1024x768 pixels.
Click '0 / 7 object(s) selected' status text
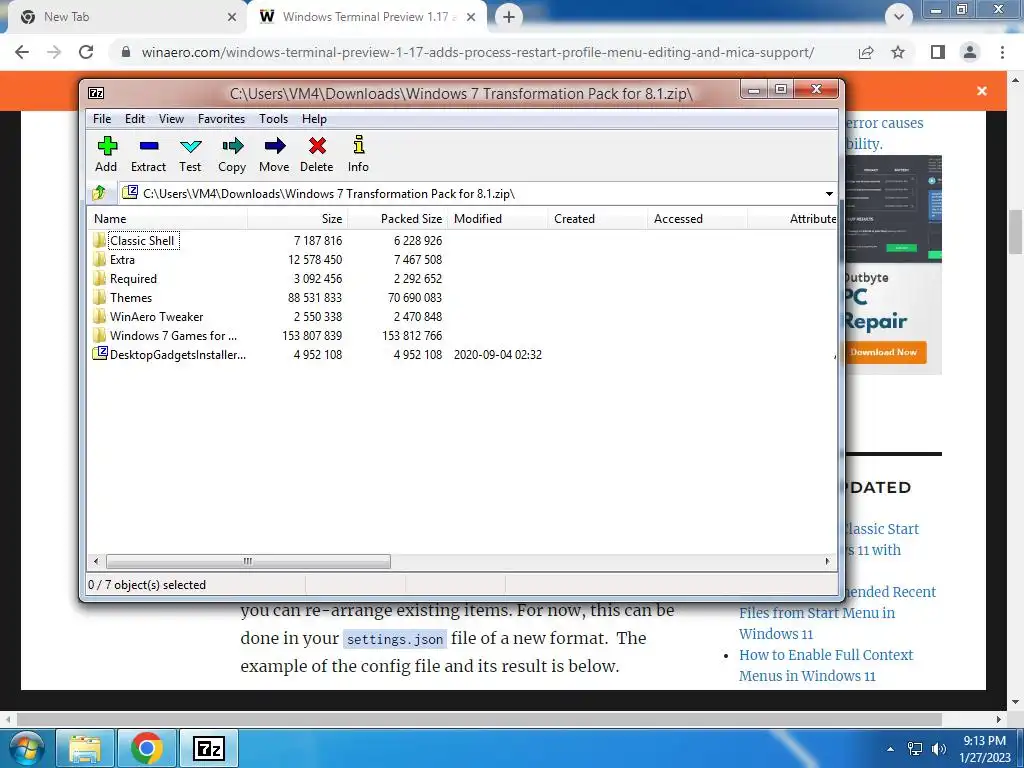[147, 585]
